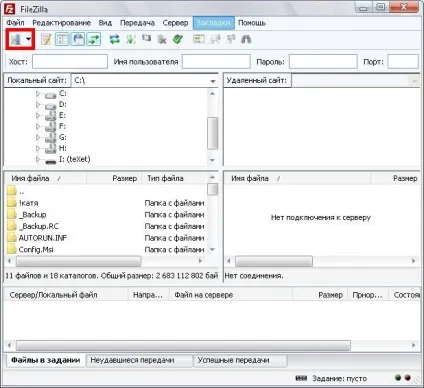Select the parent folder '..' entry
Image resolution: width=424 pixels, height=388 pixels.
[21, 192]
